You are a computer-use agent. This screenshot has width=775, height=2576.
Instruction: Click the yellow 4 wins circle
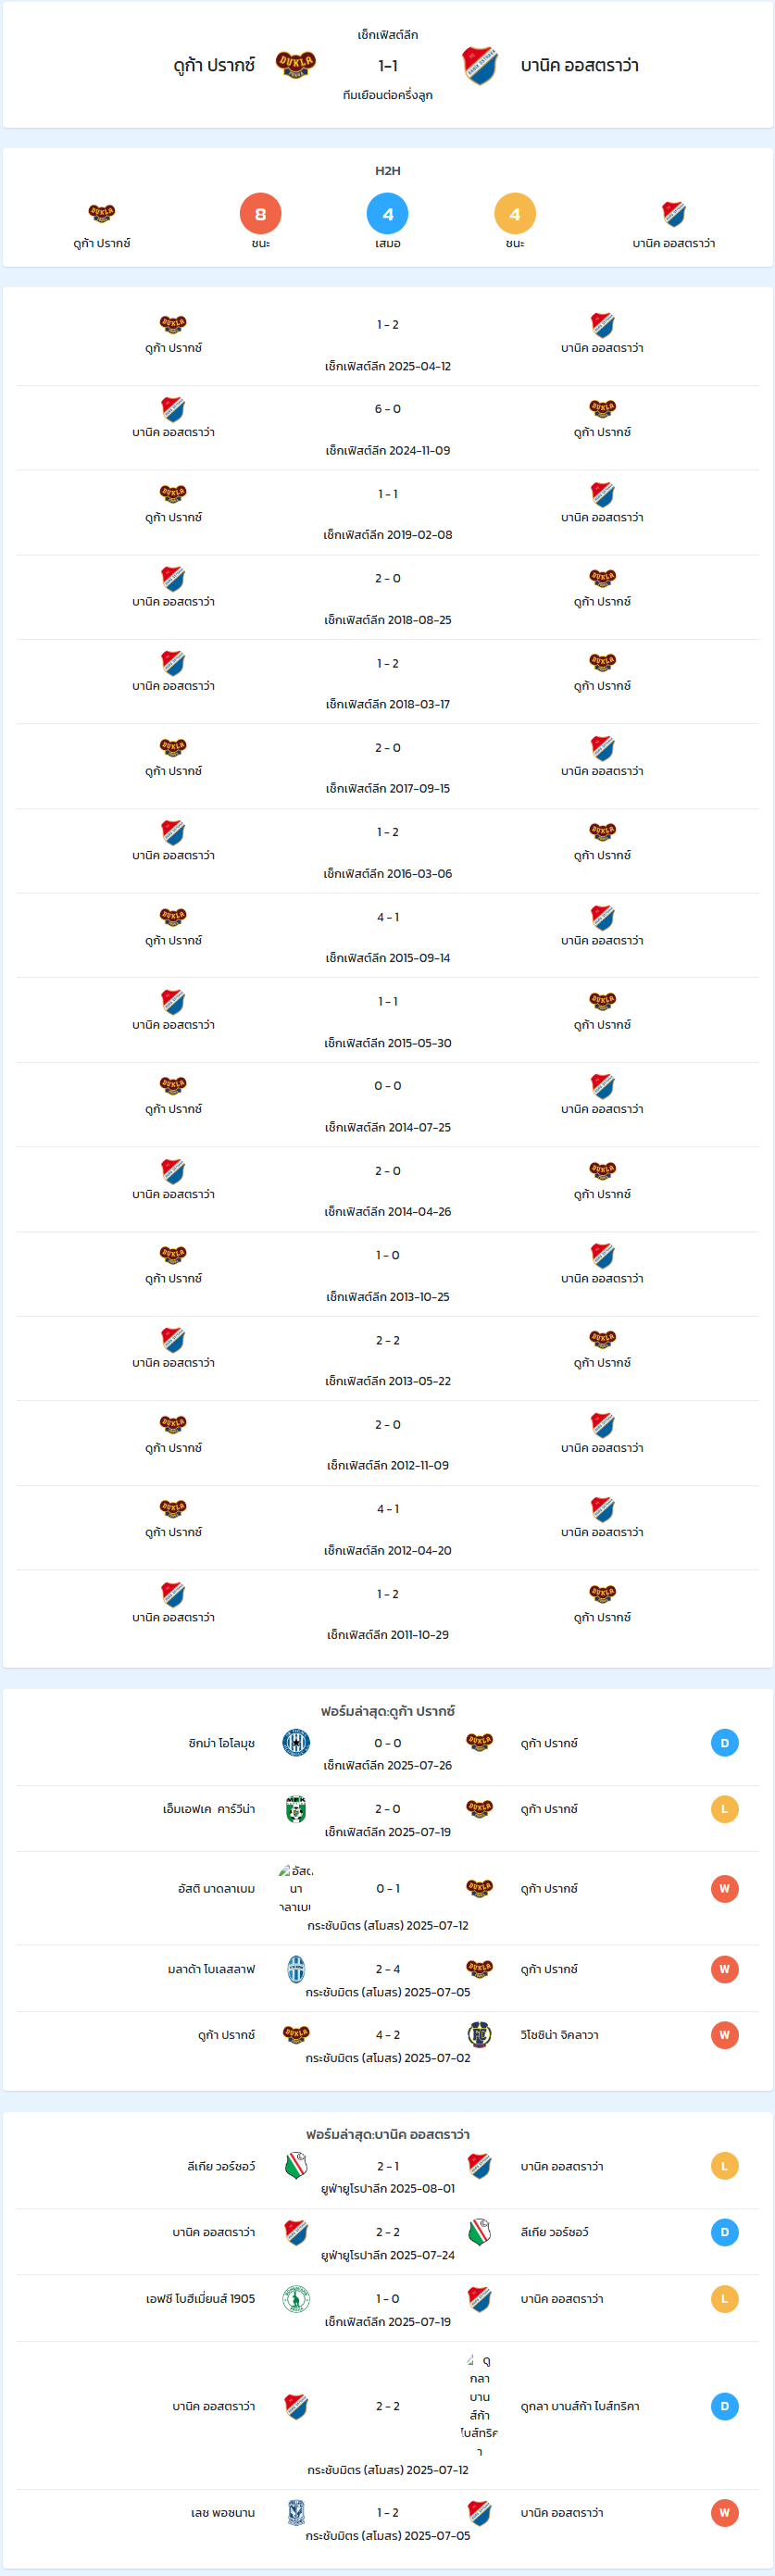(515, 214)
